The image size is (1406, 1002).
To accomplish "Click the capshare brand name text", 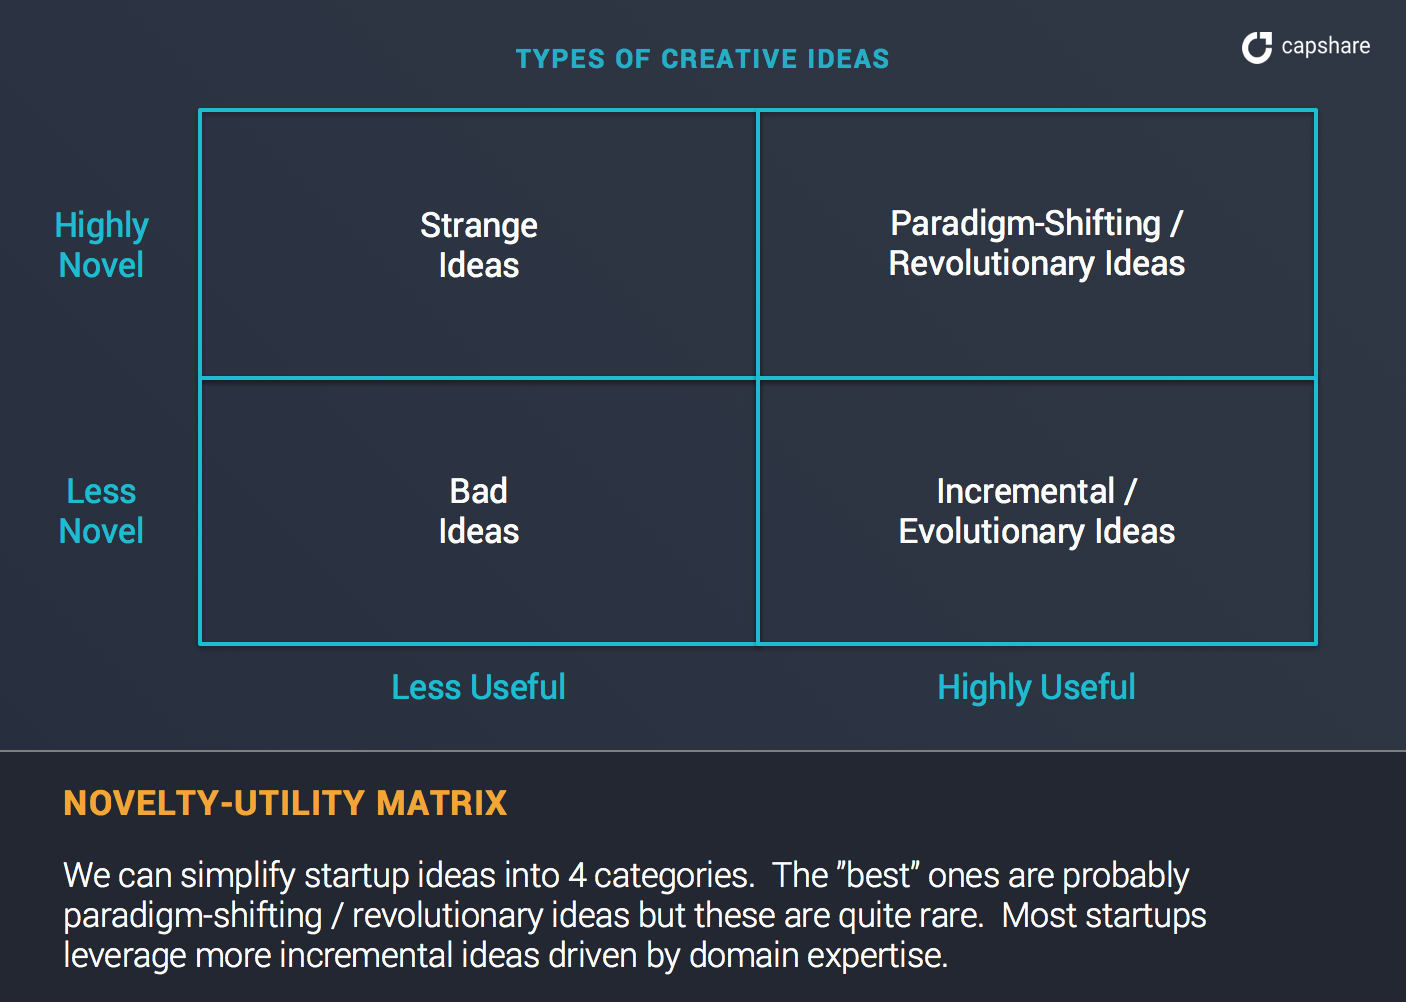I will (1325, 46).
